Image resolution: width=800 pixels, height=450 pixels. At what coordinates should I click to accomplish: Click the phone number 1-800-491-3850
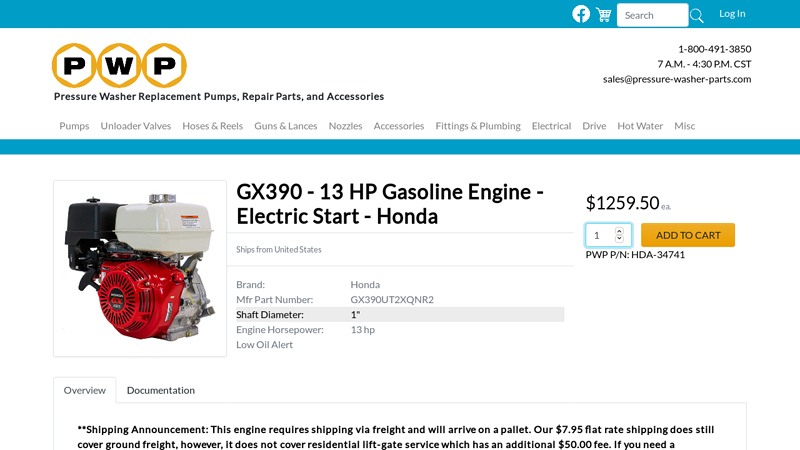pos(714,49)
